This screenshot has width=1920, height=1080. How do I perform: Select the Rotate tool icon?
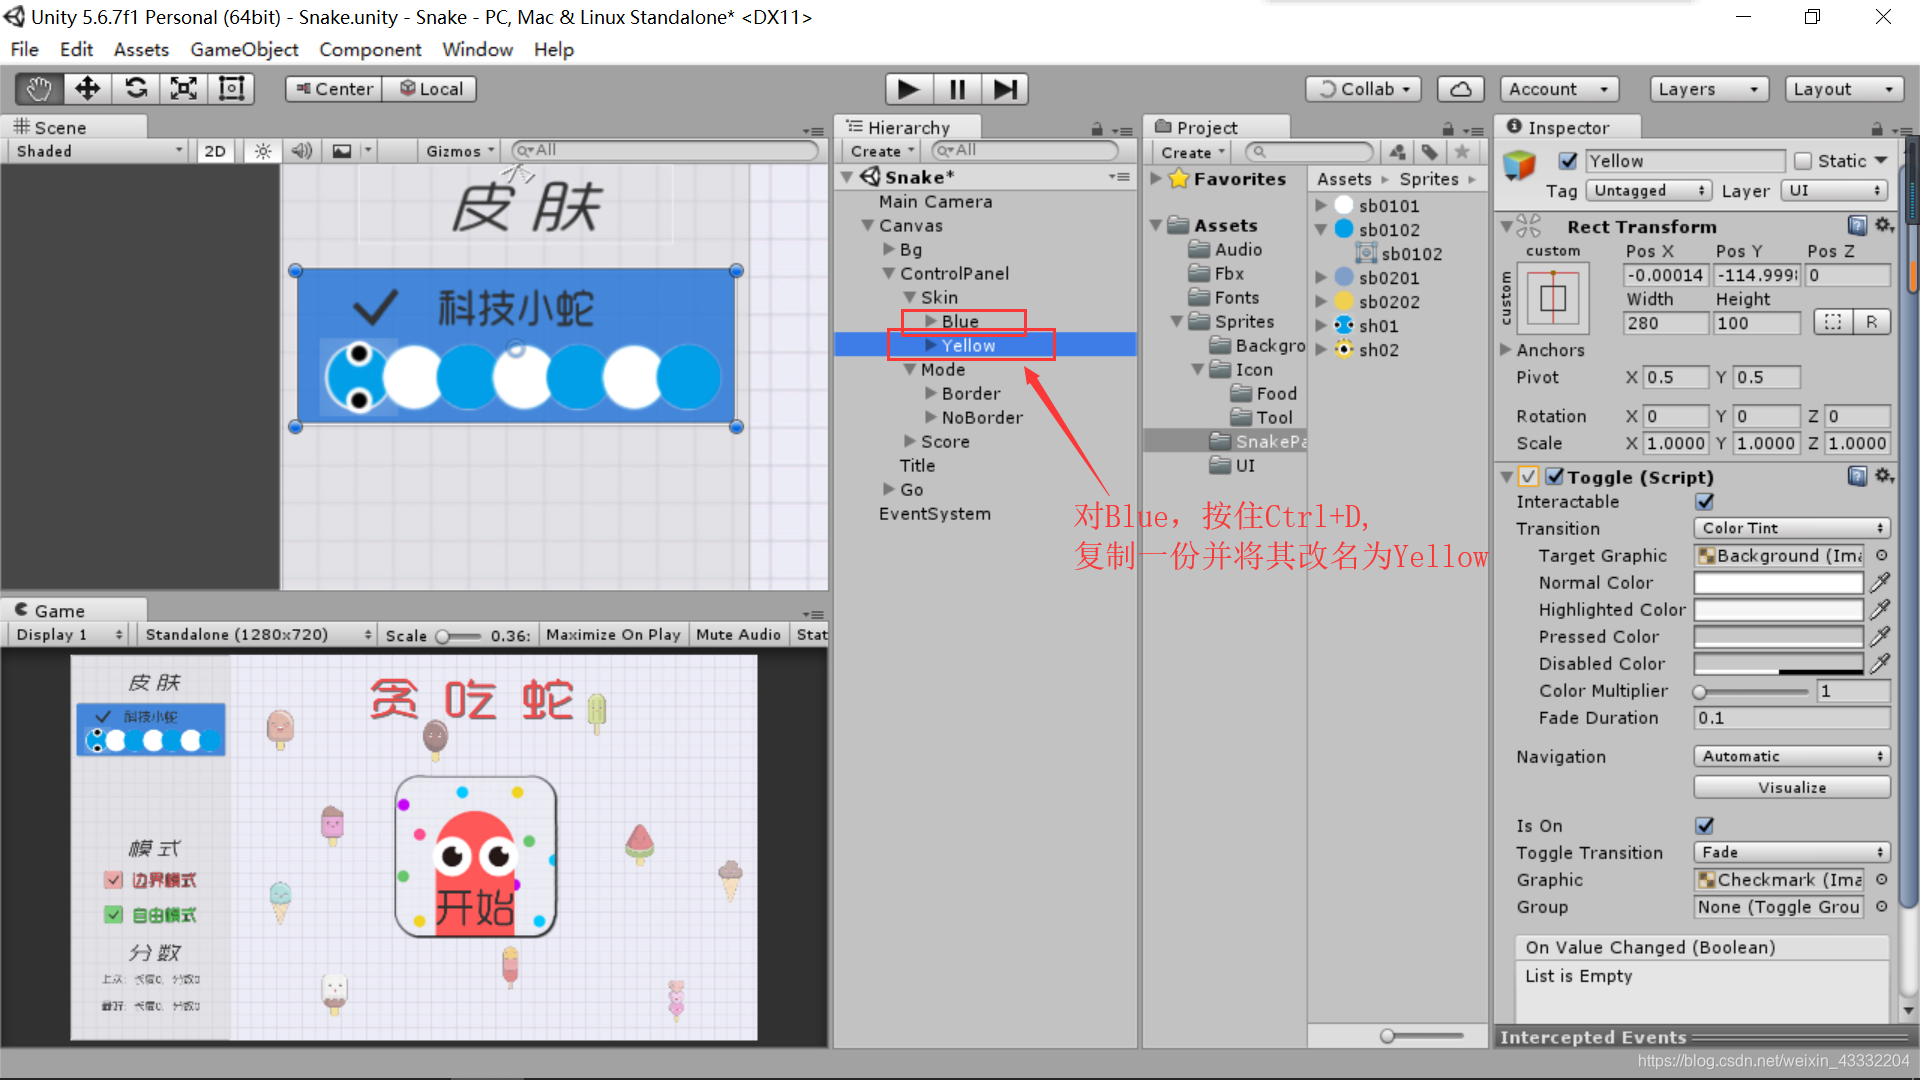click(136, 88)
